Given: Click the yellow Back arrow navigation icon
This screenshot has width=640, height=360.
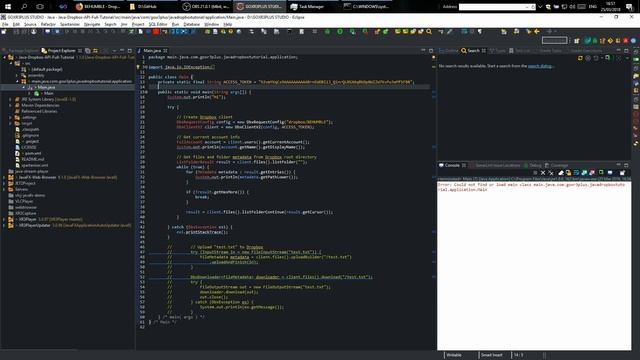Looking at the screenshot, I should 537,32.
